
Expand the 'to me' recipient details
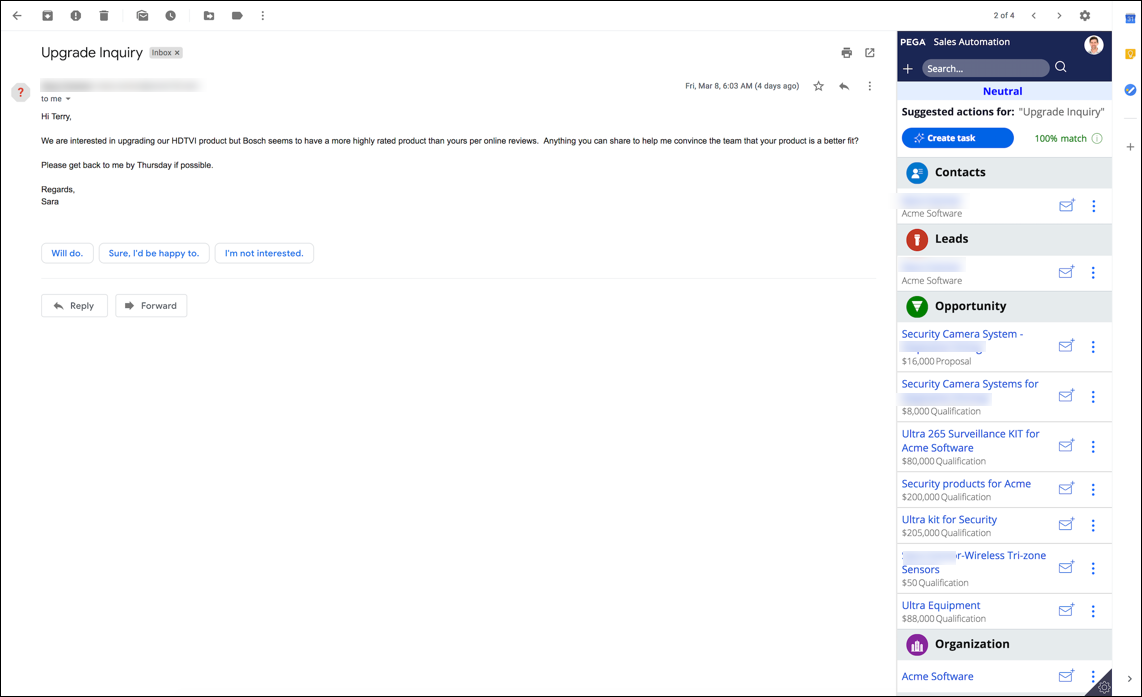click(68, 99)
